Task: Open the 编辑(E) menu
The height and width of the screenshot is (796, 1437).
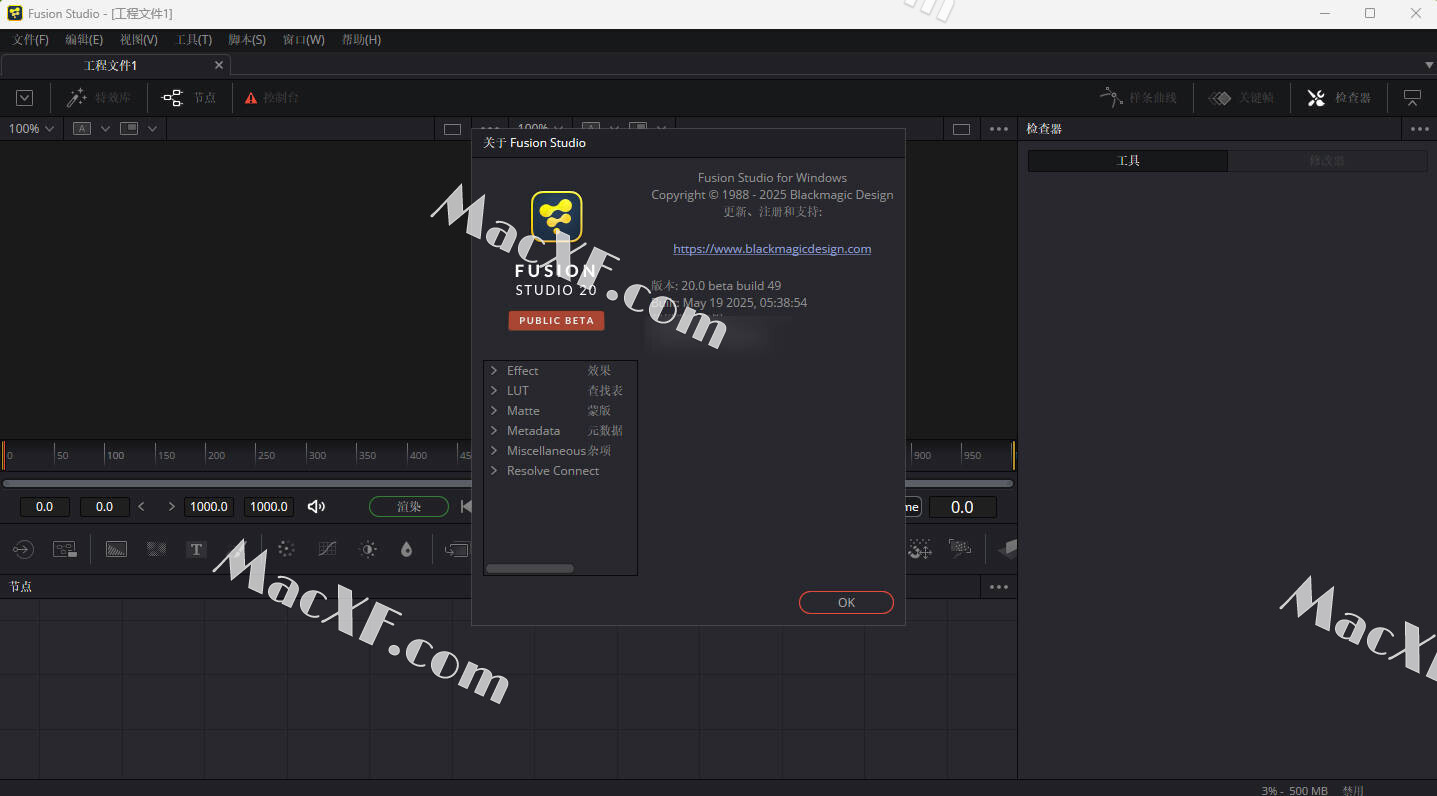Action: [x=84, y=40]
